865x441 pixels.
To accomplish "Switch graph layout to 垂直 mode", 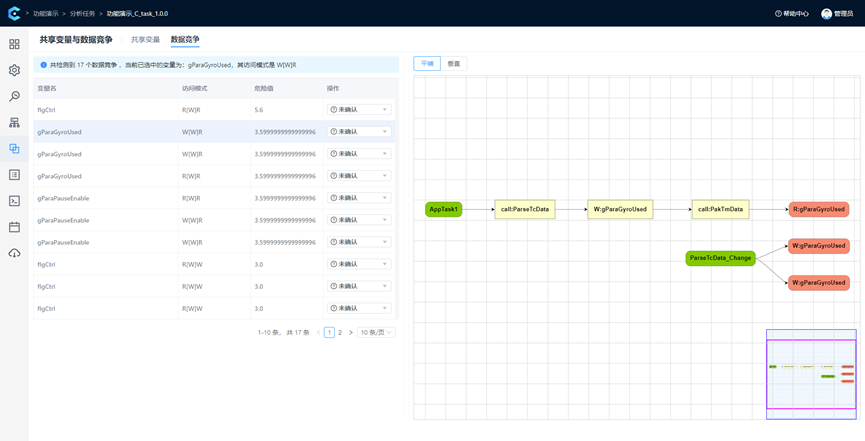I will coord(454,63).
